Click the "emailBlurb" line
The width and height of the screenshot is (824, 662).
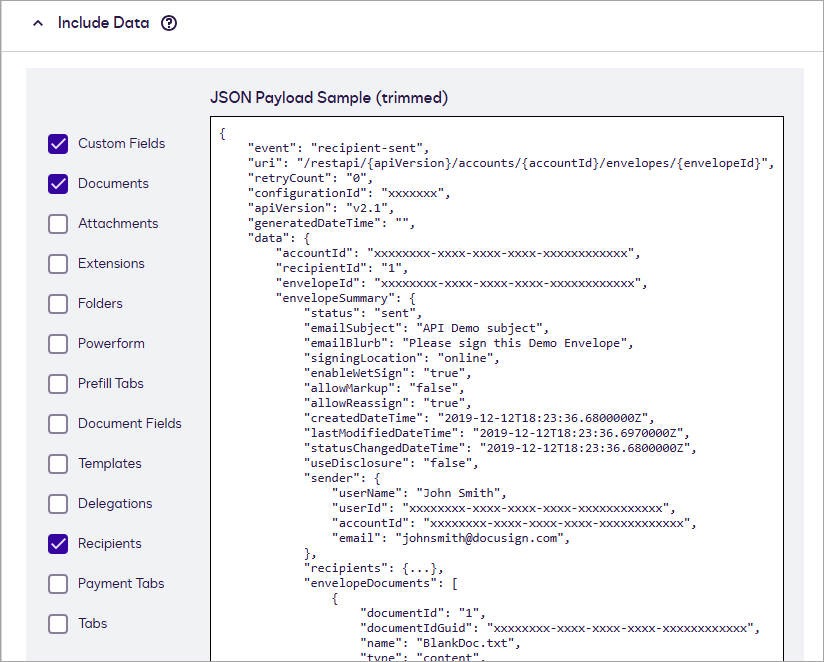click(469, 343)
